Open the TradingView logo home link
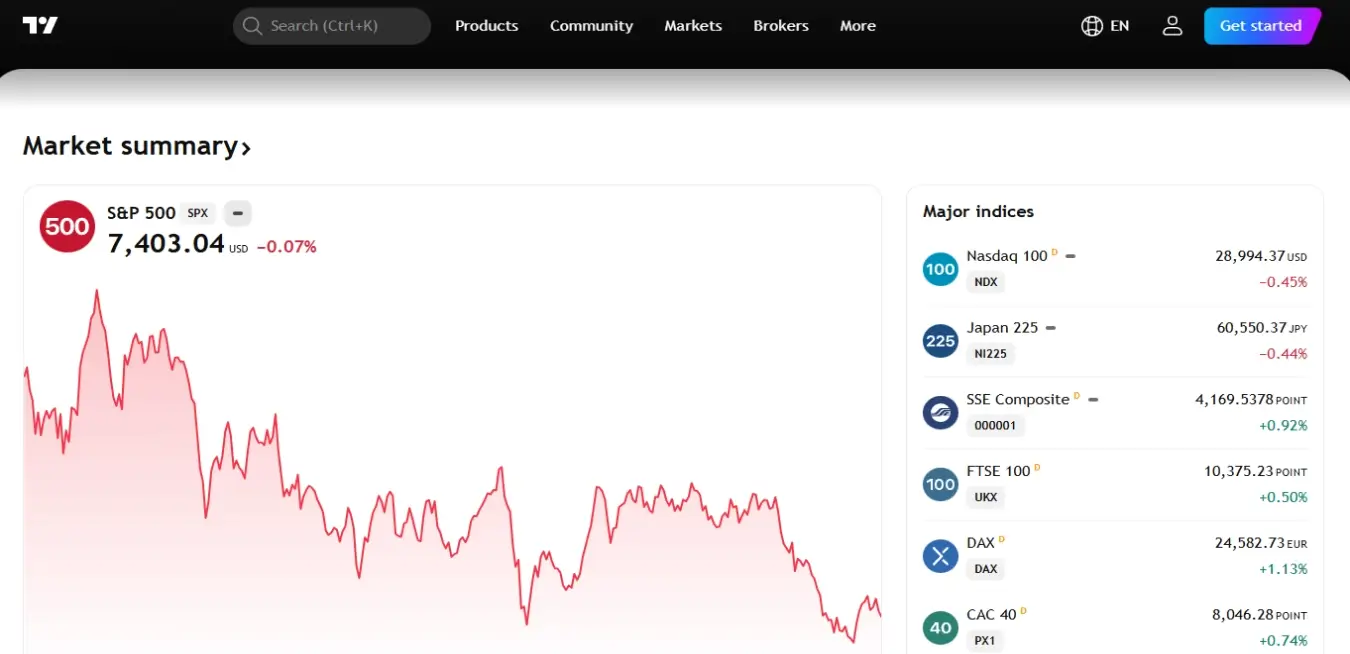 (40, 26)
